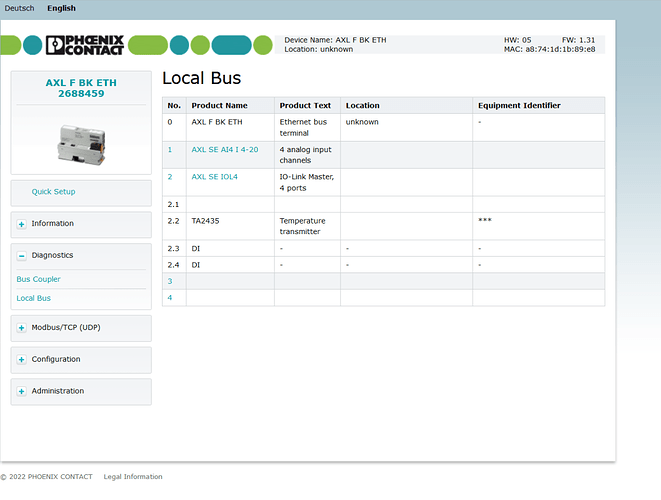
Task: Collapse the Diagnostics section minus icon
Action: point(21,255)
